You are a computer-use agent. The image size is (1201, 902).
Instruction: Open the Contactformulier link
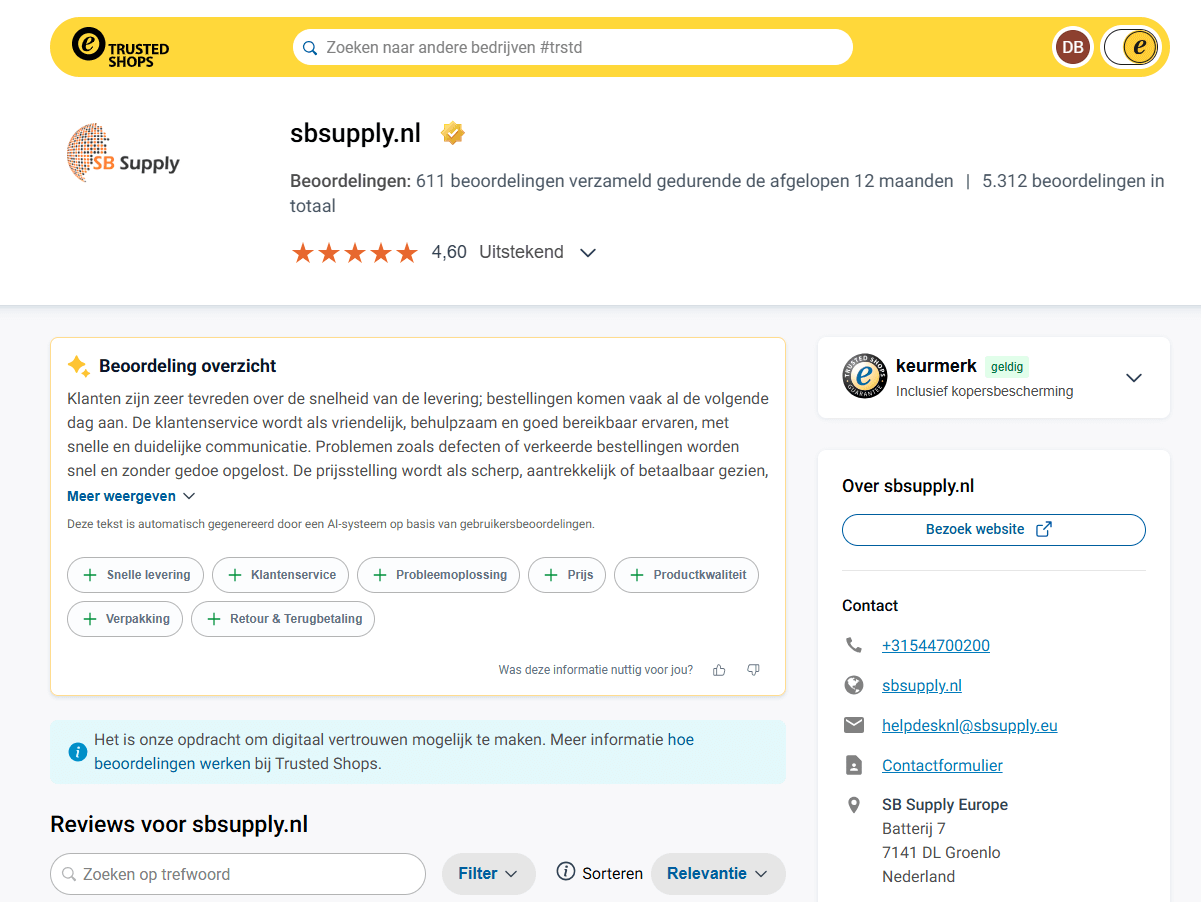pos(942,765)
